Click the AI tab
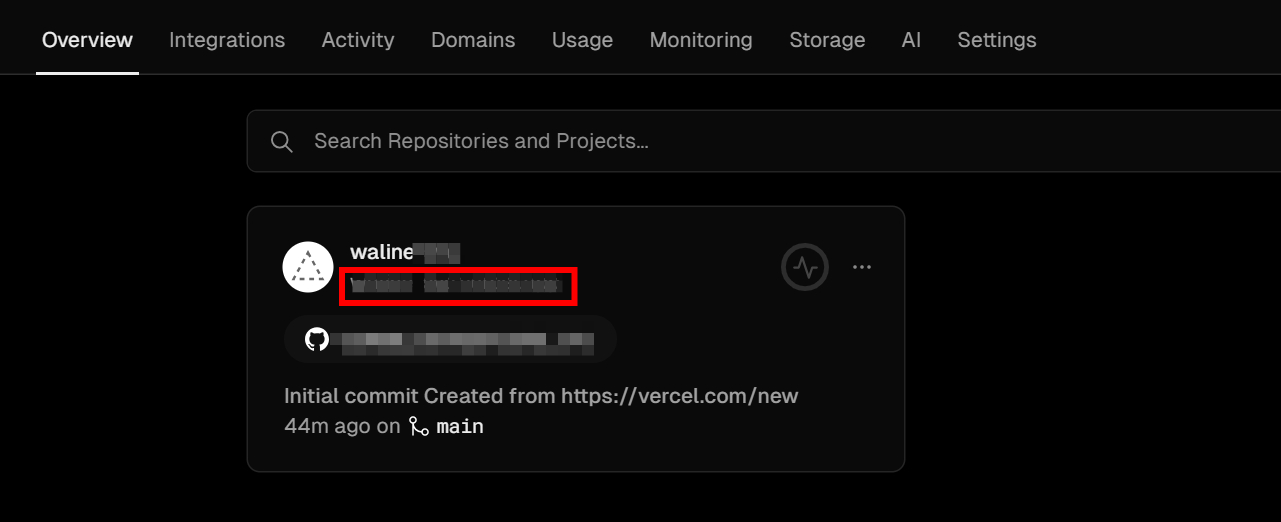 click(911, 40)
